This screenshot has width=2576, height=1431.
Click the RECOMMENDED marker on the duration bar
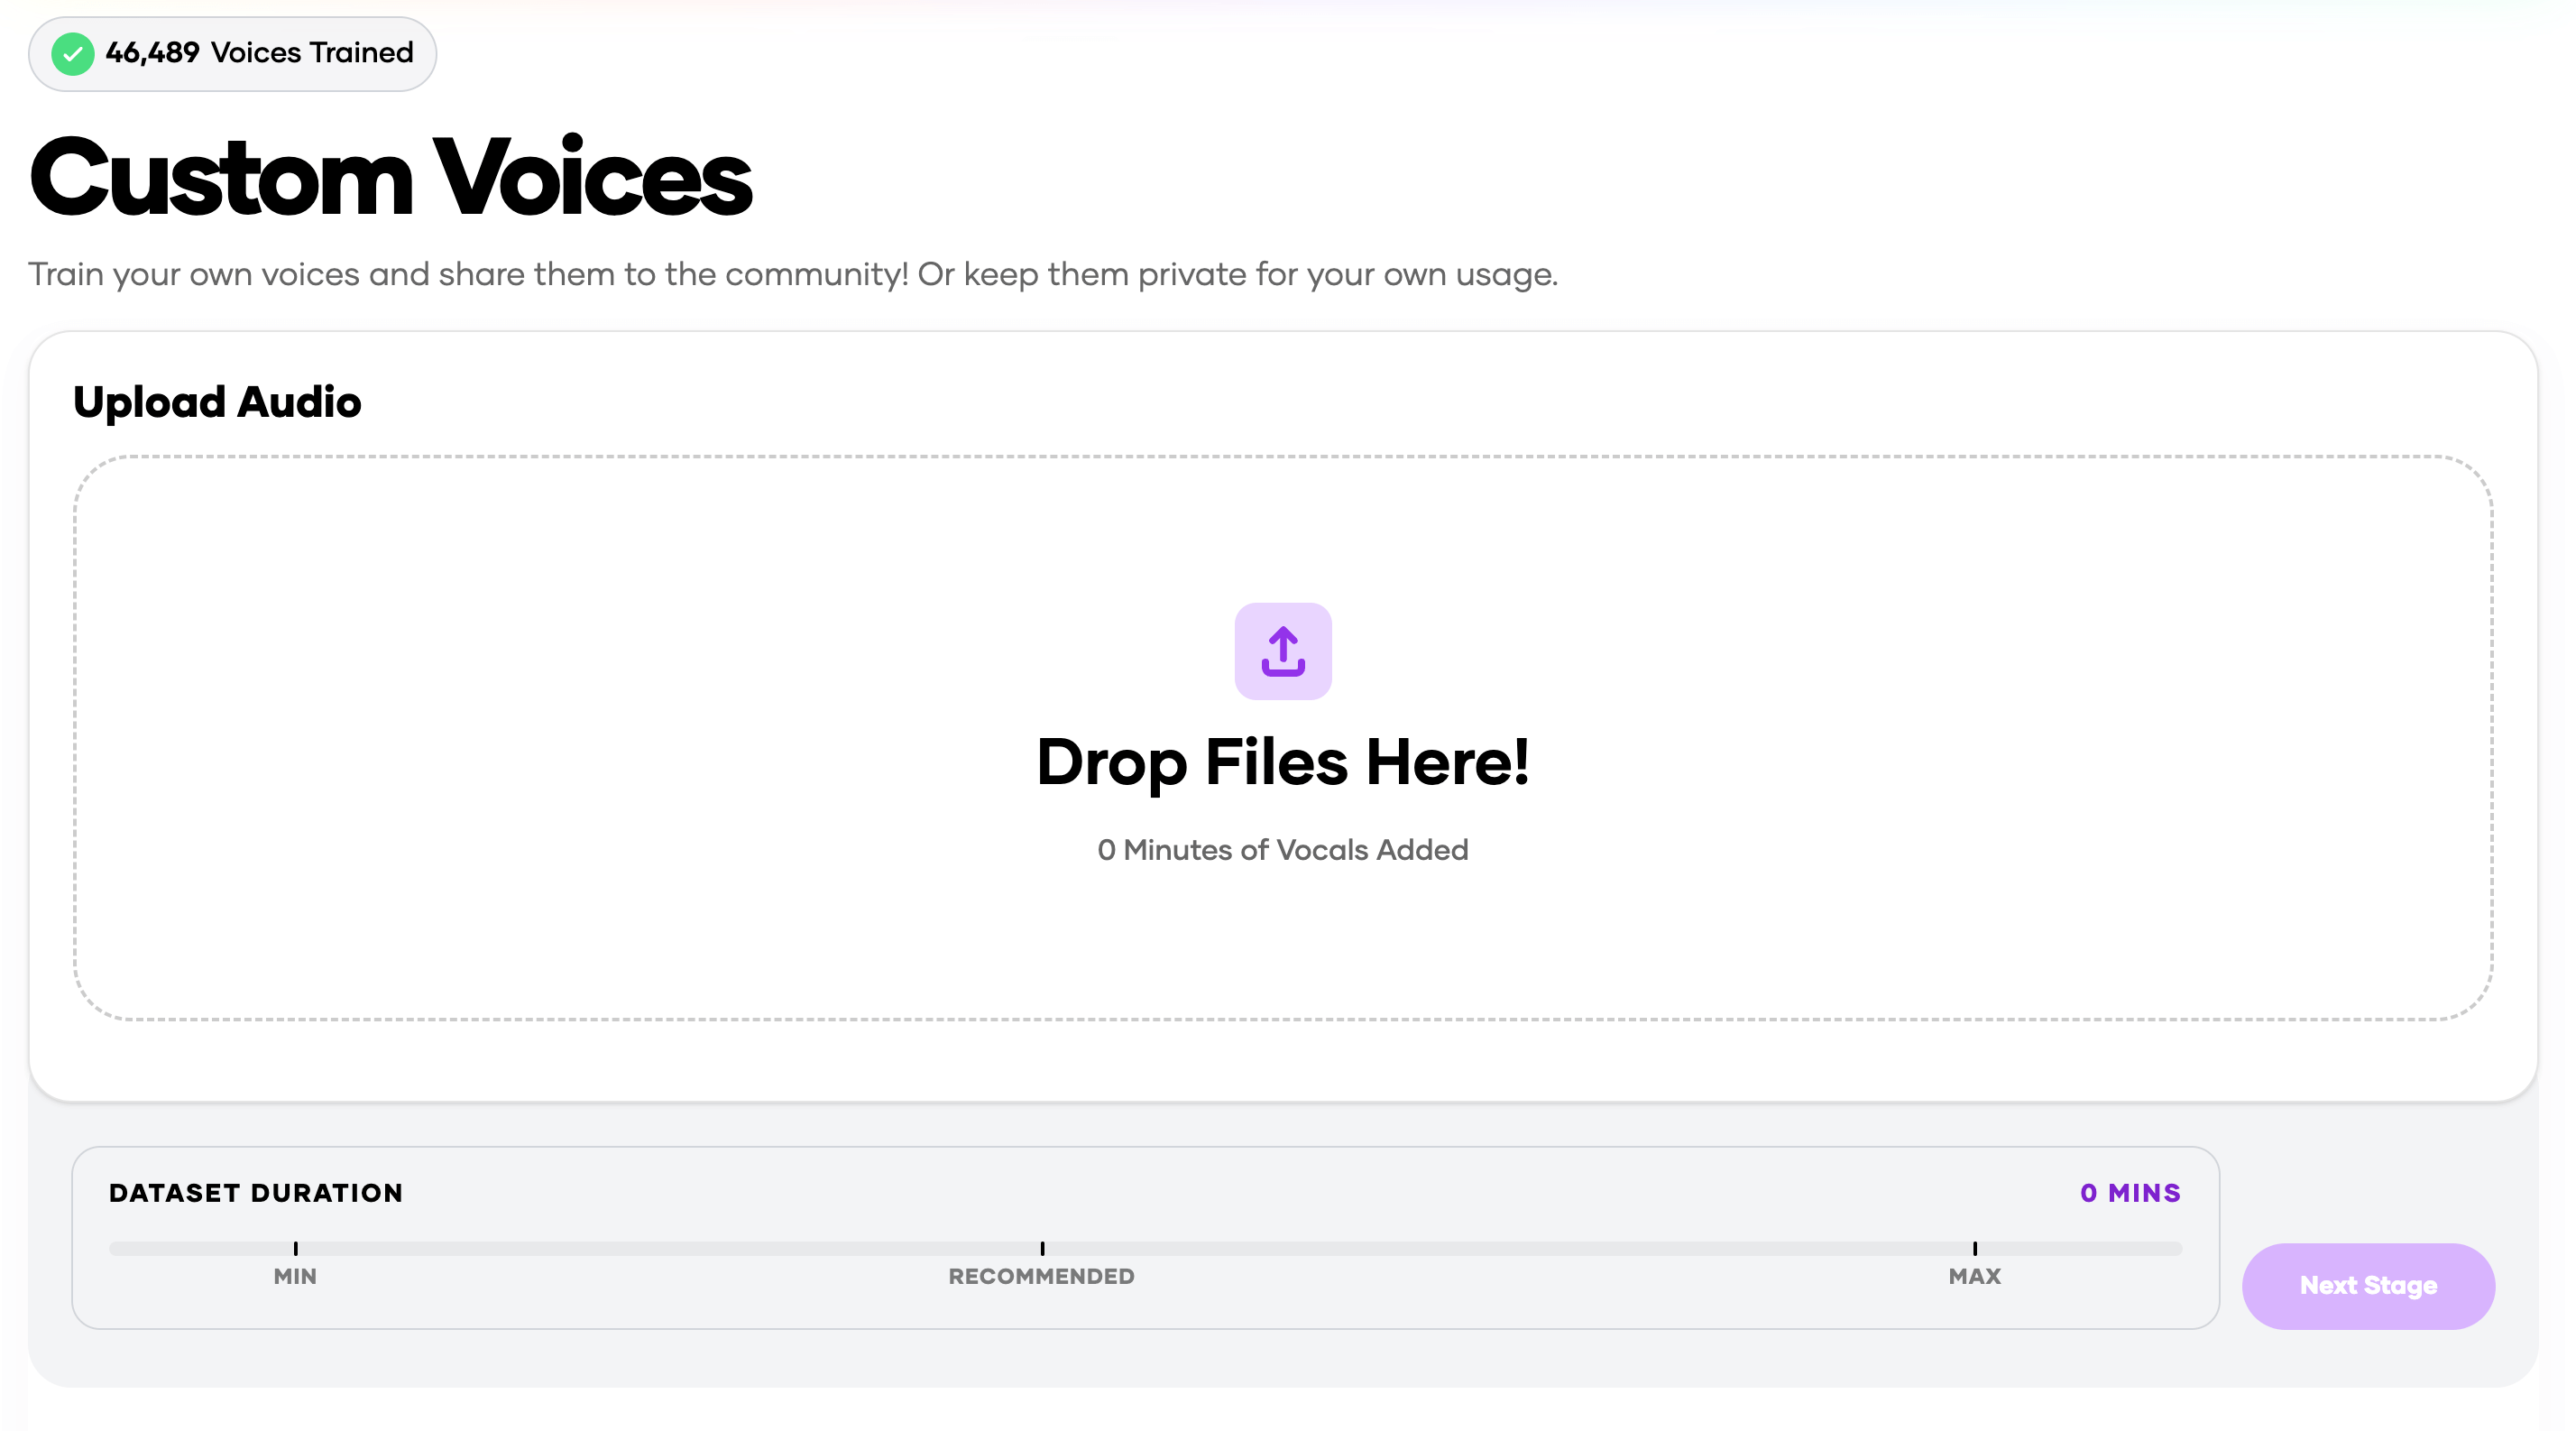pos(1042,1248)
